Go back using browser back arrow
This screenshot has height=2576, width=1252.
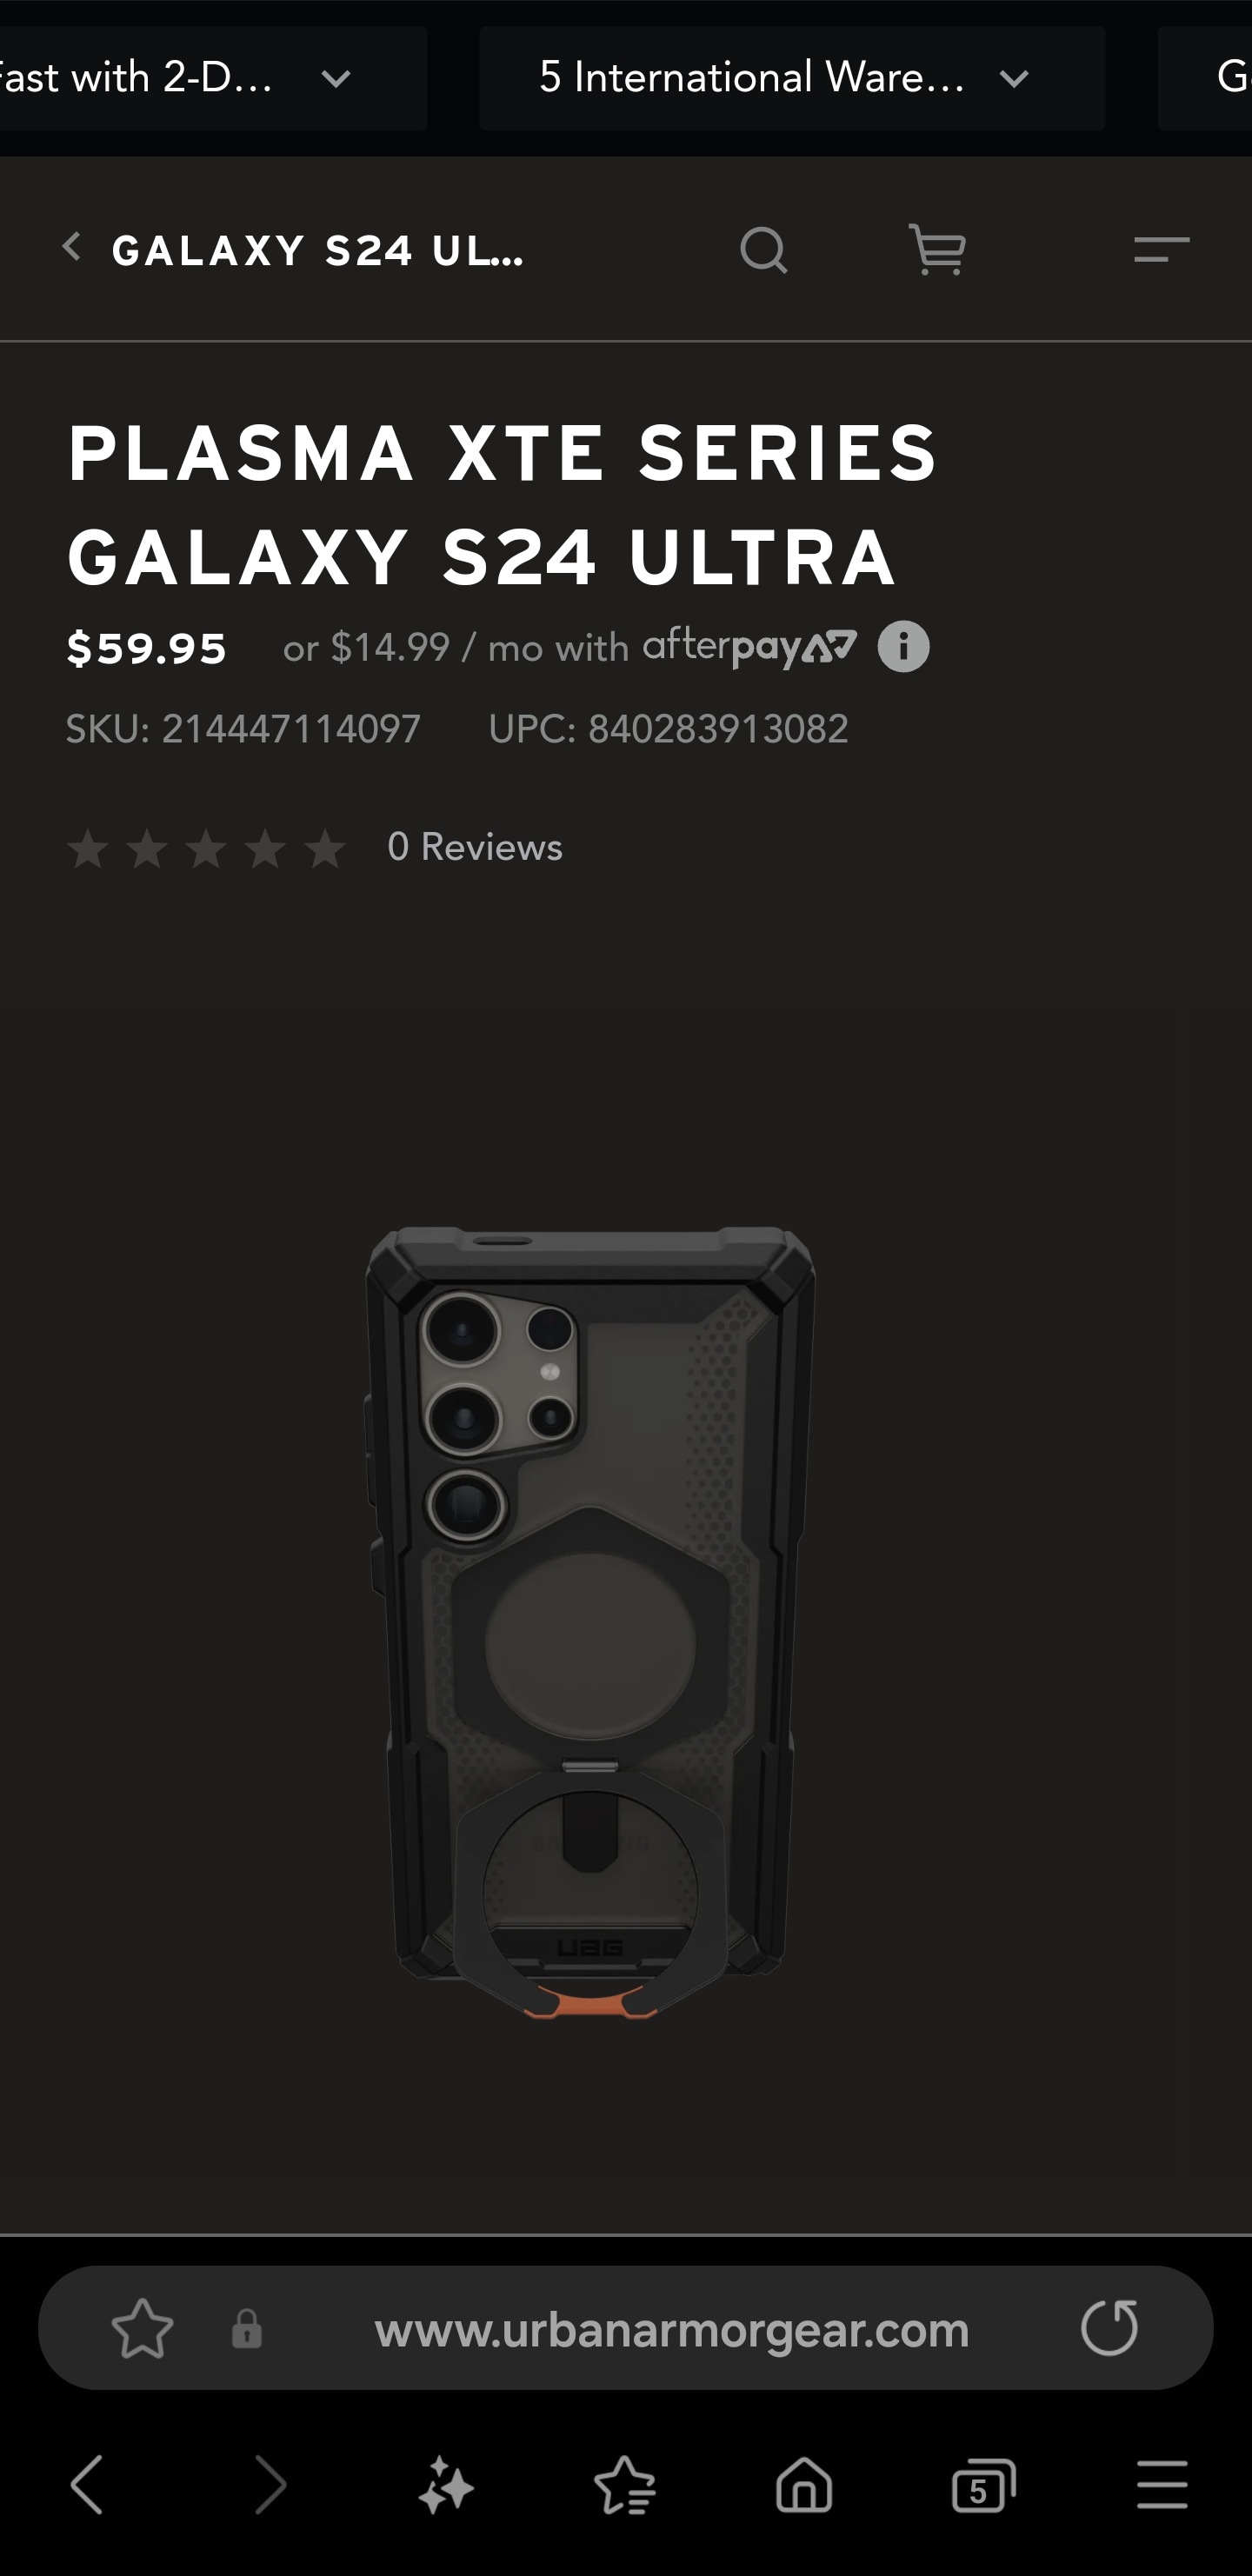[87, 2485]
